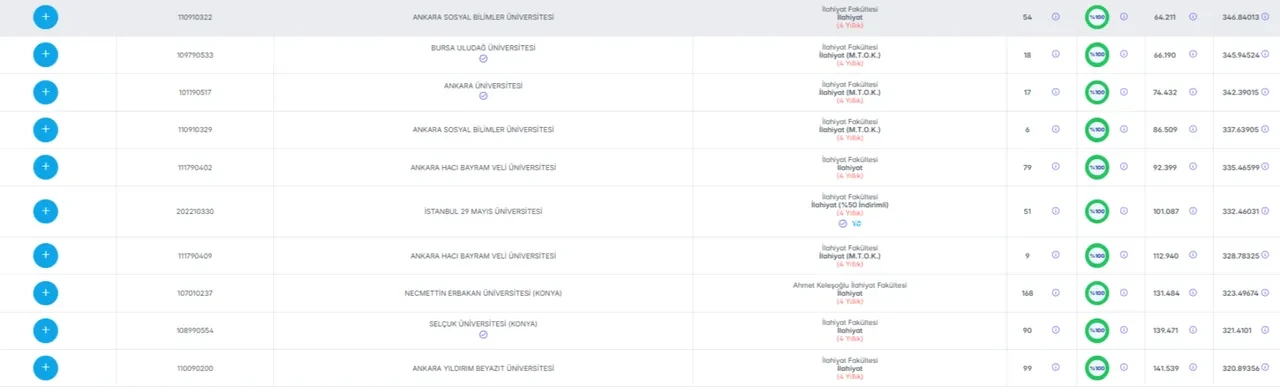The width and height of the screenshot is (1280, 387).
Task: Click verified badge under Selçuk Üniversitesi (Konya)
Action: click(483, 335)
